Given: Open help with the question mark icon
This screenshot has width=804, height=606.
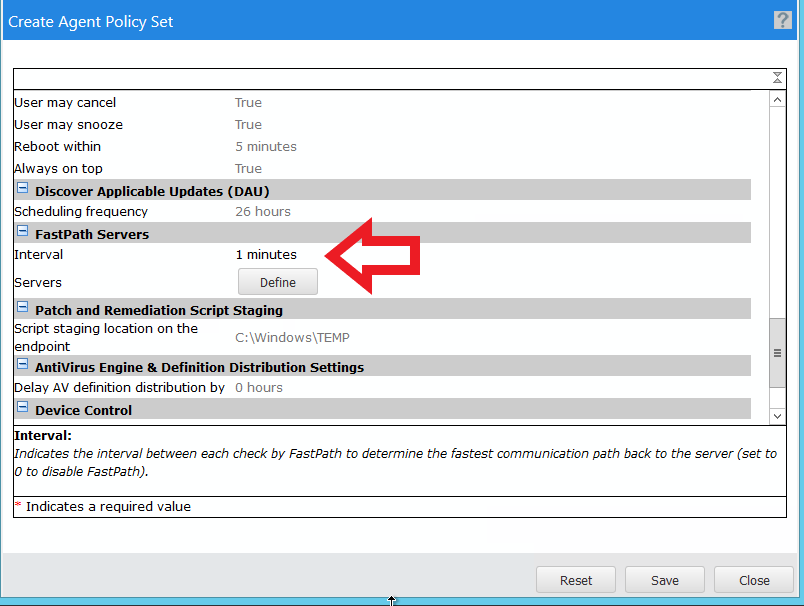Looking at the screenshot, I should point(782,20).
